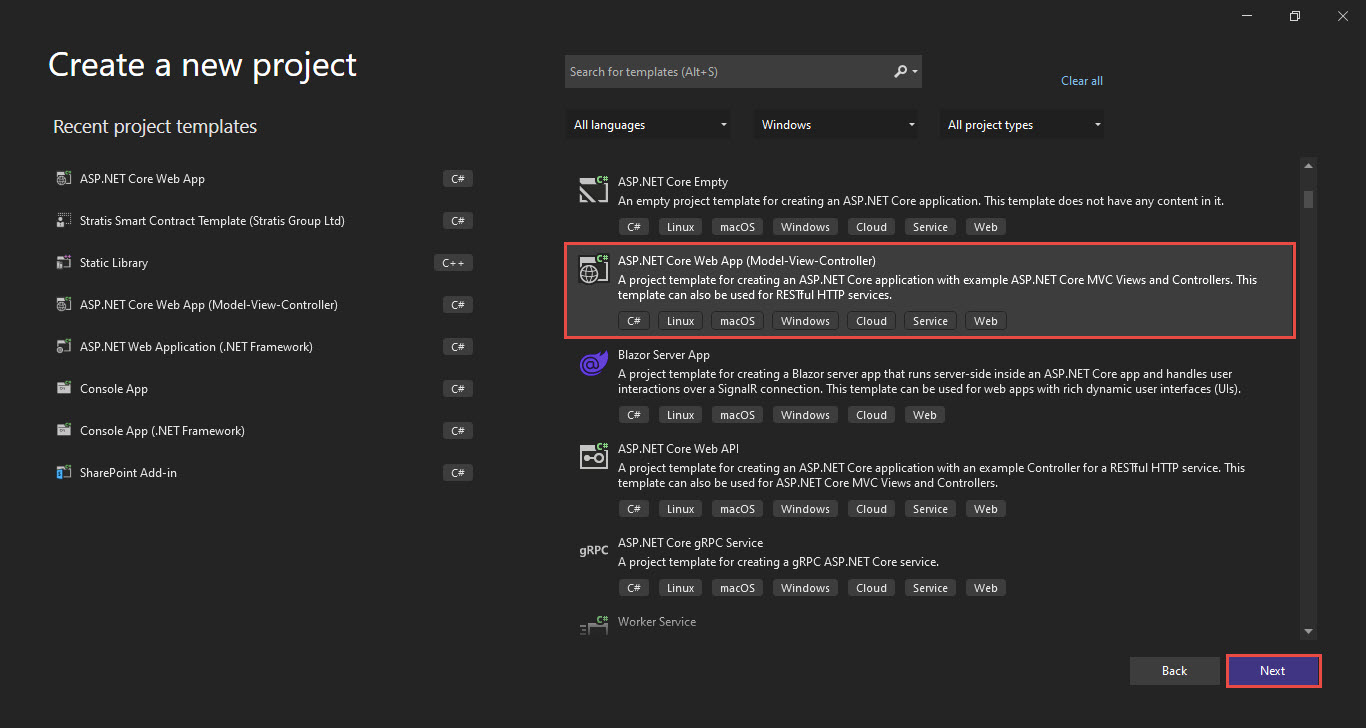Click the template list scrollbar down arrow
Viewport: 1366px width, 728px height.
tap(1308, 631)
